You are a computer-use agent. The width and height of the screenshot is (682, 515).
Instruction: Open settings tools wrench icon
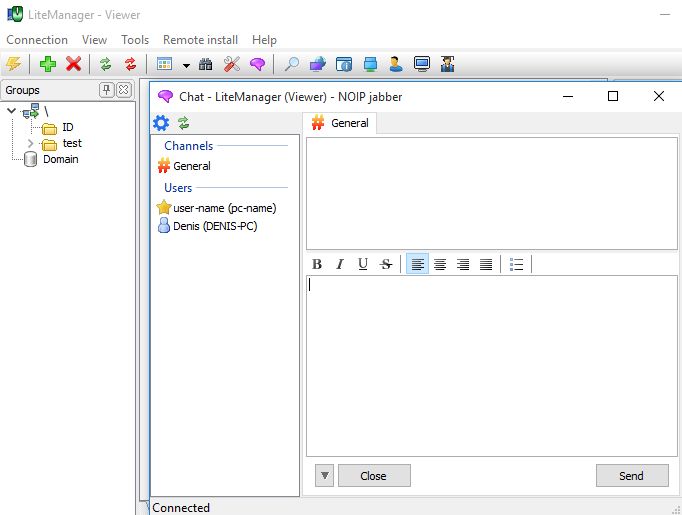(x=231, y=64)
